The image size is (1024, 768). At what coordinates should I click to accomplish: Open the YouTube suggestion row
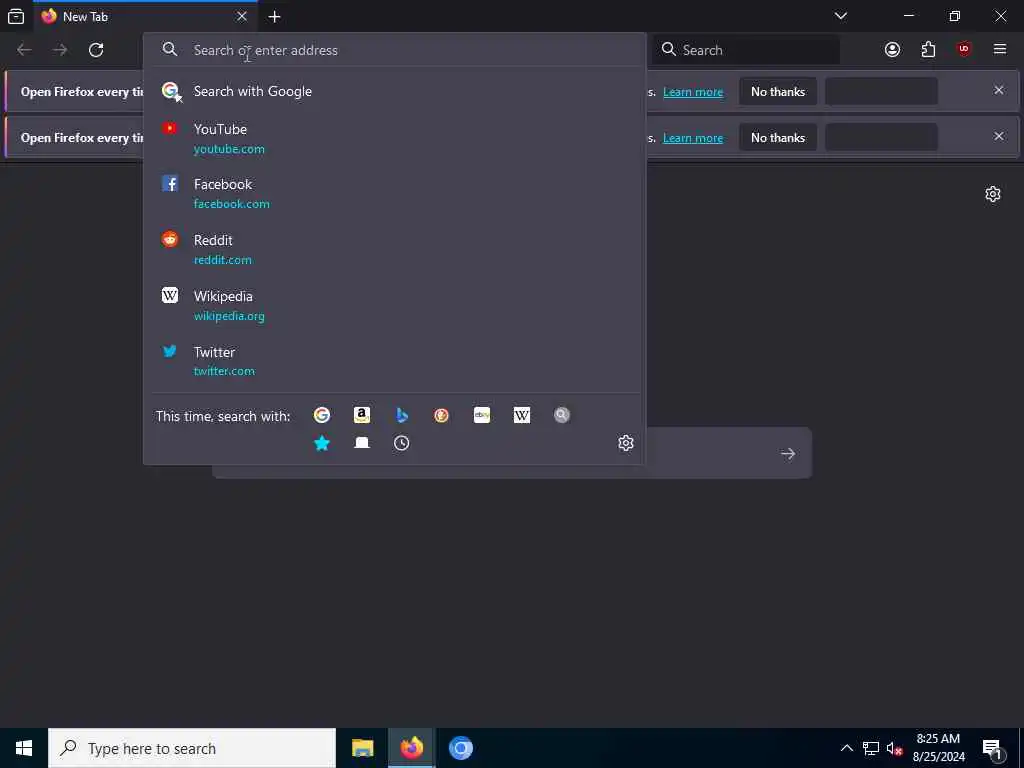pos(394,138)
